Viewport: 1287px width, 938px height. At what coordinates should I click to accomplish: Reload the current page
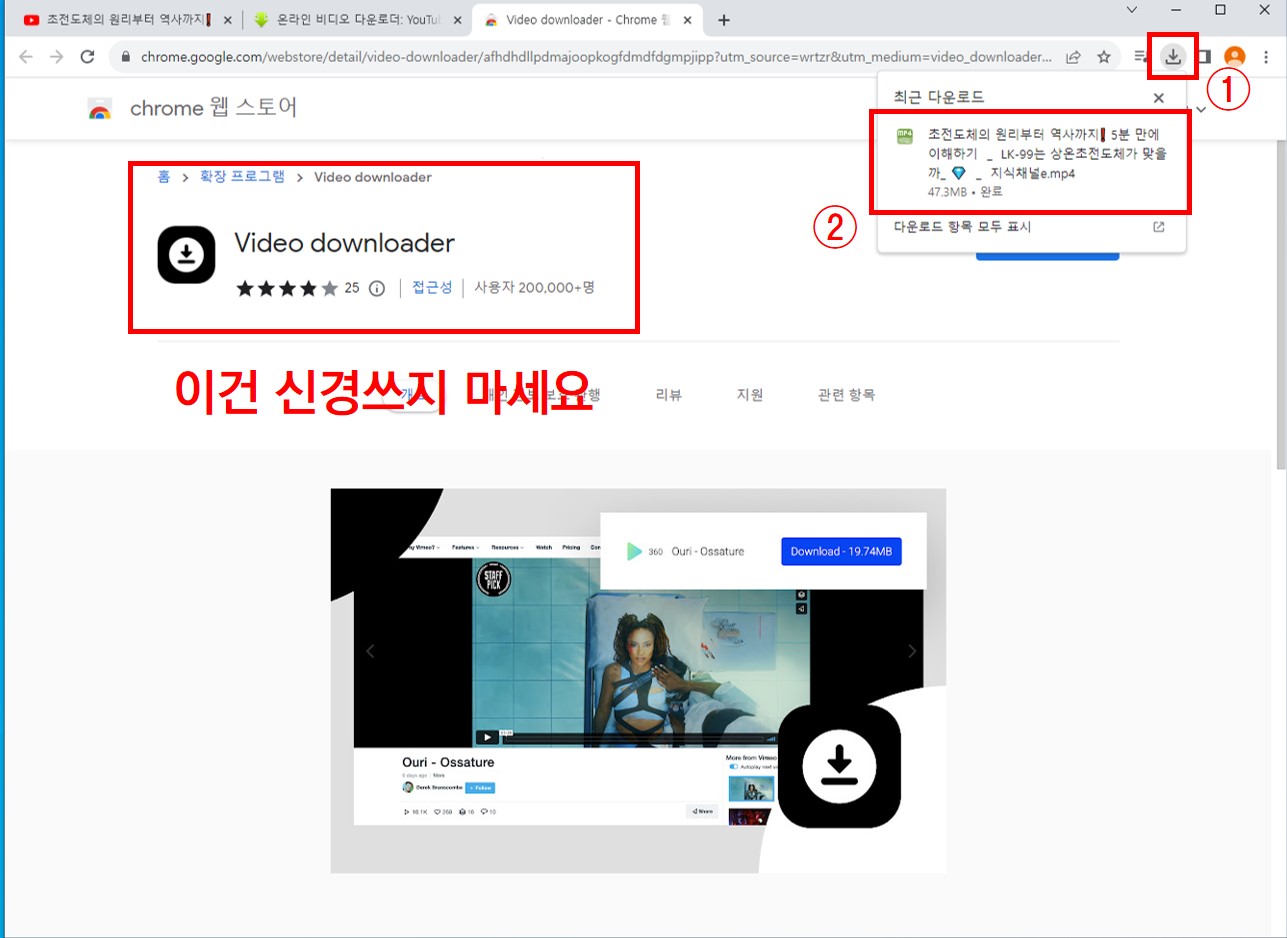click(87, 57)
